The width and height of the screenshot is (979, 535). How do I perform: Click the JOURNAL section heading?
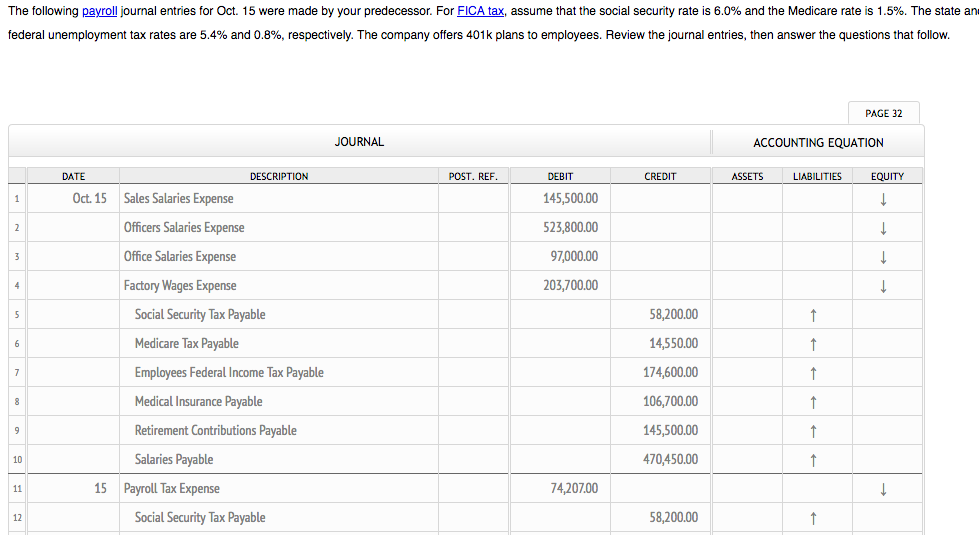(359, 142)
